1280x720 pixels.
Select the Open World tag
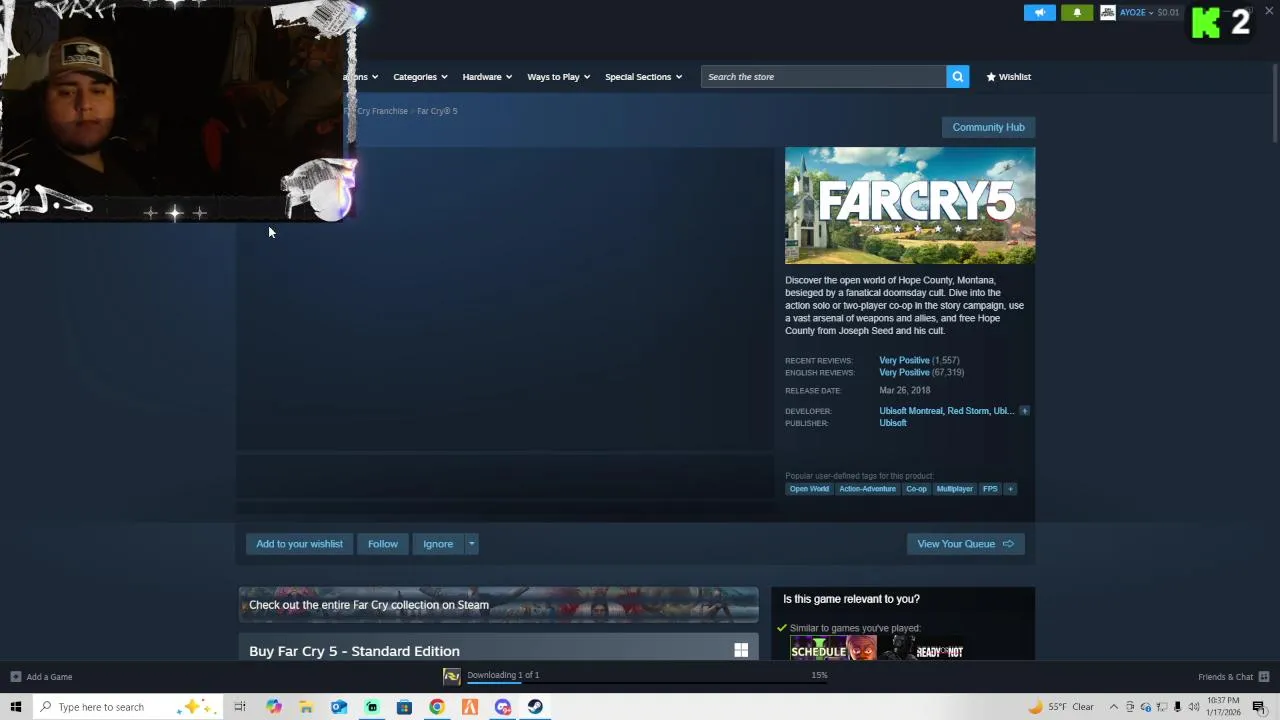click(809, 489)
